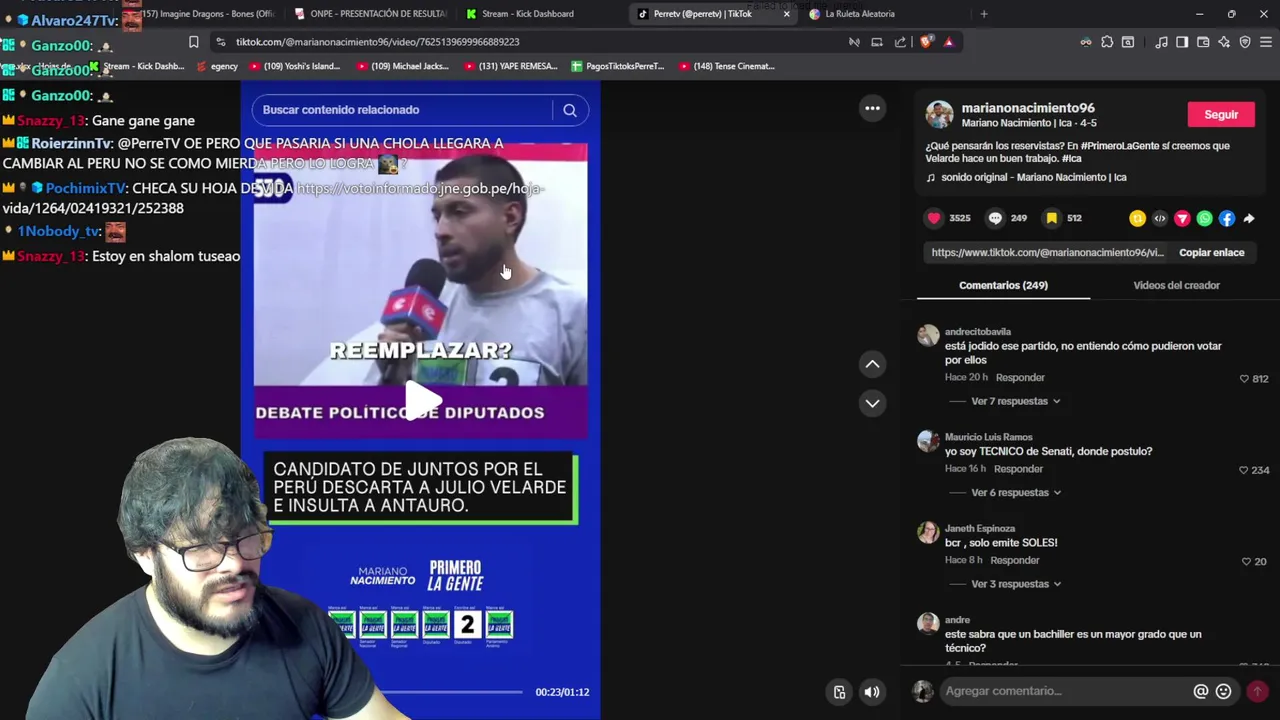Share the video to WhatsApp
This screenshot has width=1280, height=720.
[x=1204, y=218]
